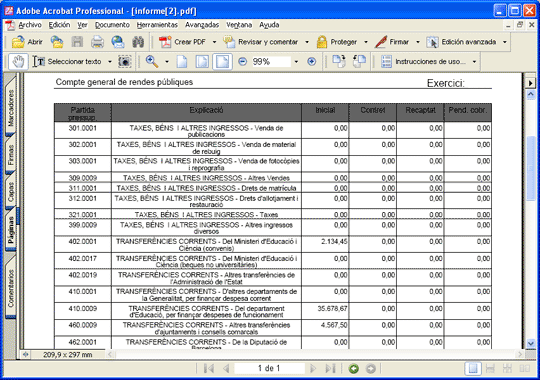
Task: Click the fit page icon
Action: (202, 62)
